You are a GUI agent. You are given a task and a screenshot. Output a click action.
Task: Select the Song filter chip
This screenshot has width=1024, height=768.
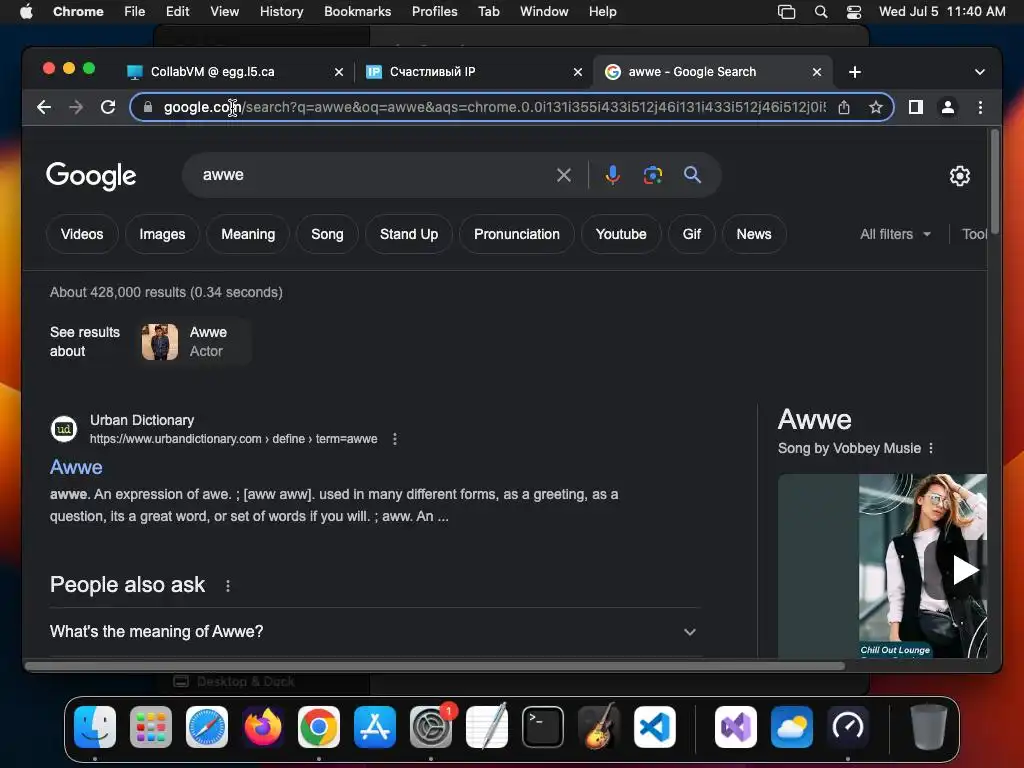pyautogui.click(x=327, y=234)
